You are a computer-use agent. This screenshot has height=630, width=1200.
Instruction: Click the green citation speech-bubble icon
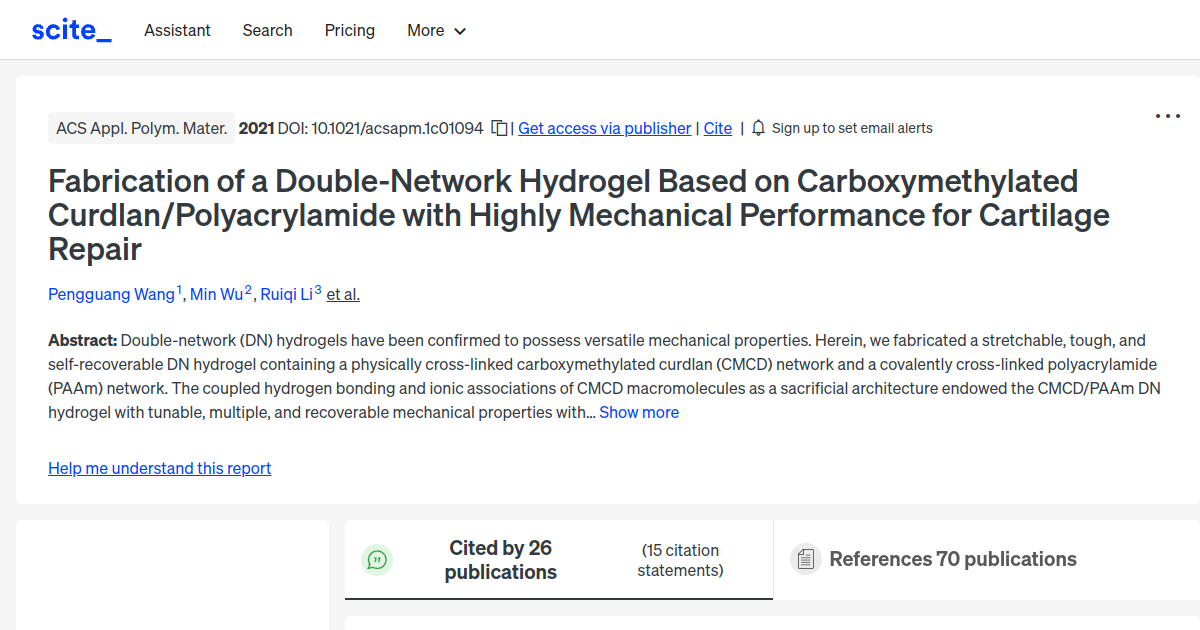point(377,560)
